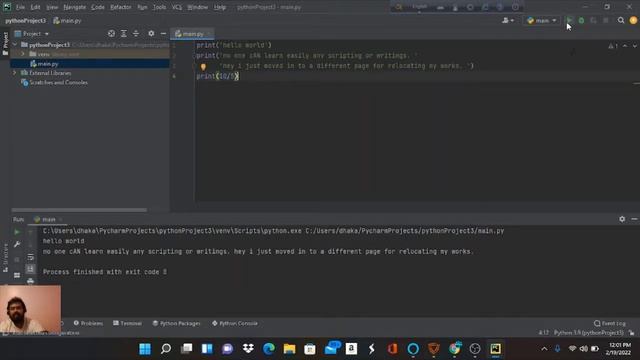Screen dimensions: 640x360
Task: Open the Run menu
Action: click(142, 7)
